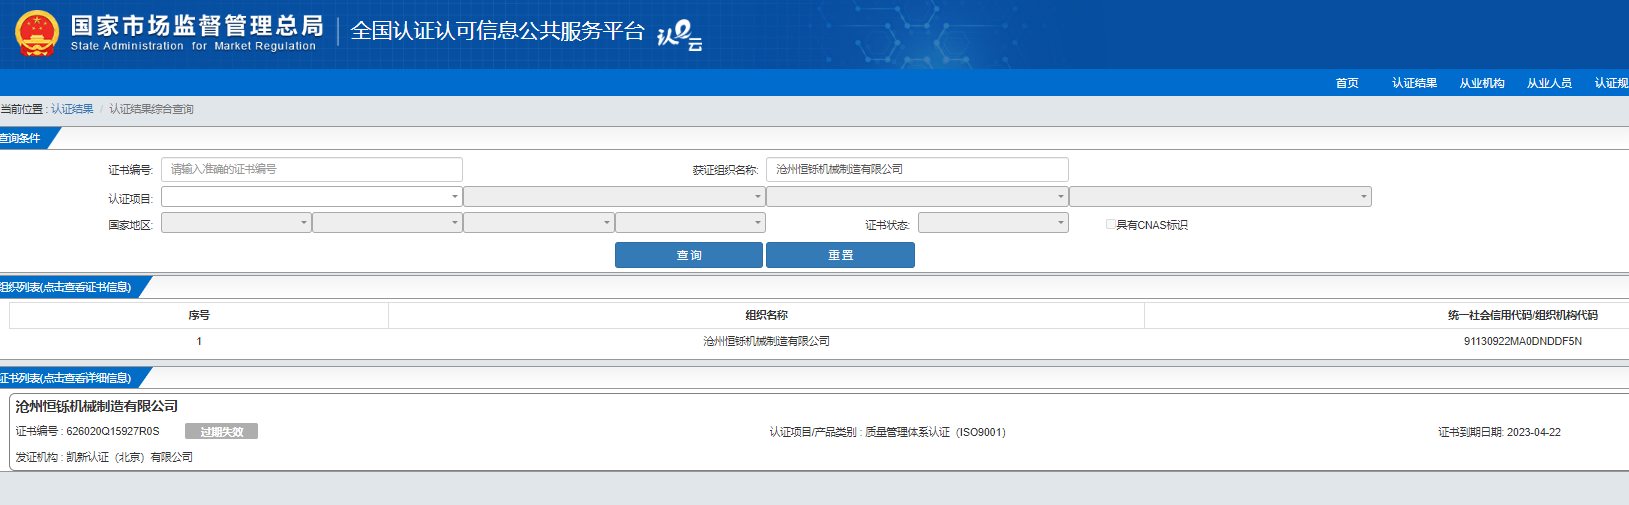Click the 重置 reset button
Viewport: 1629px width, 505px height.
tap(840, 255)
